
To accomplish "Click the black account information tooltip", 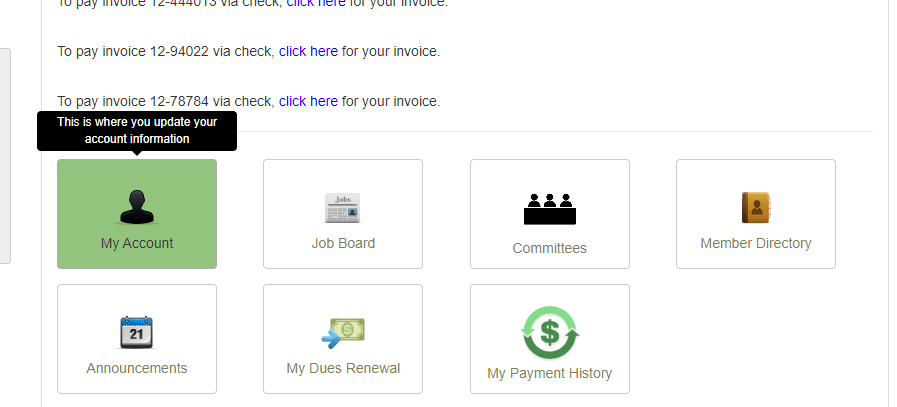I will point(137,131).
